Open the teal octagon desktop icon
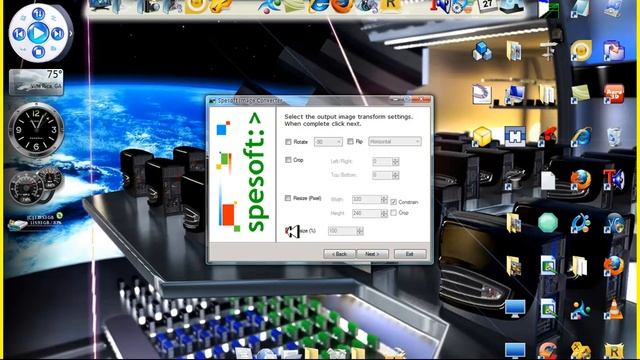 pyautogui.click(x=548, y=223)
